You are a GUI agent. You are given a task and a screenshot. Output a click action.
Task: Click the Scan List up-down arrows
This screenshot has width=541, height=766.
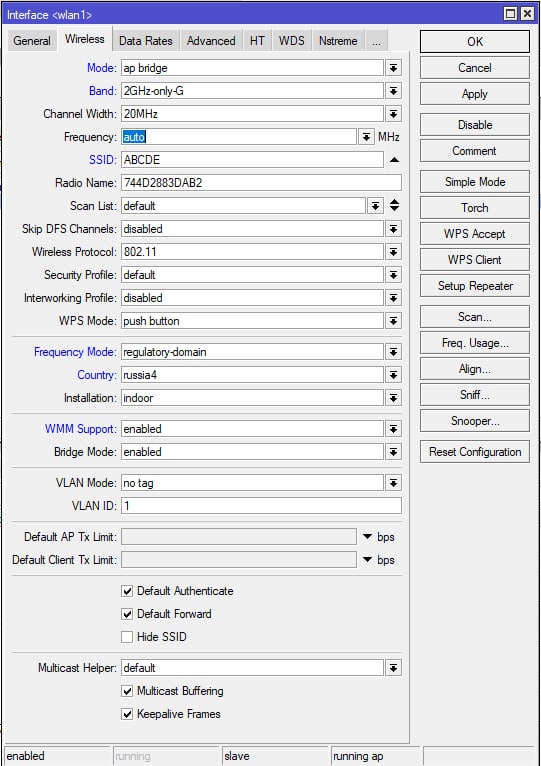394,206
